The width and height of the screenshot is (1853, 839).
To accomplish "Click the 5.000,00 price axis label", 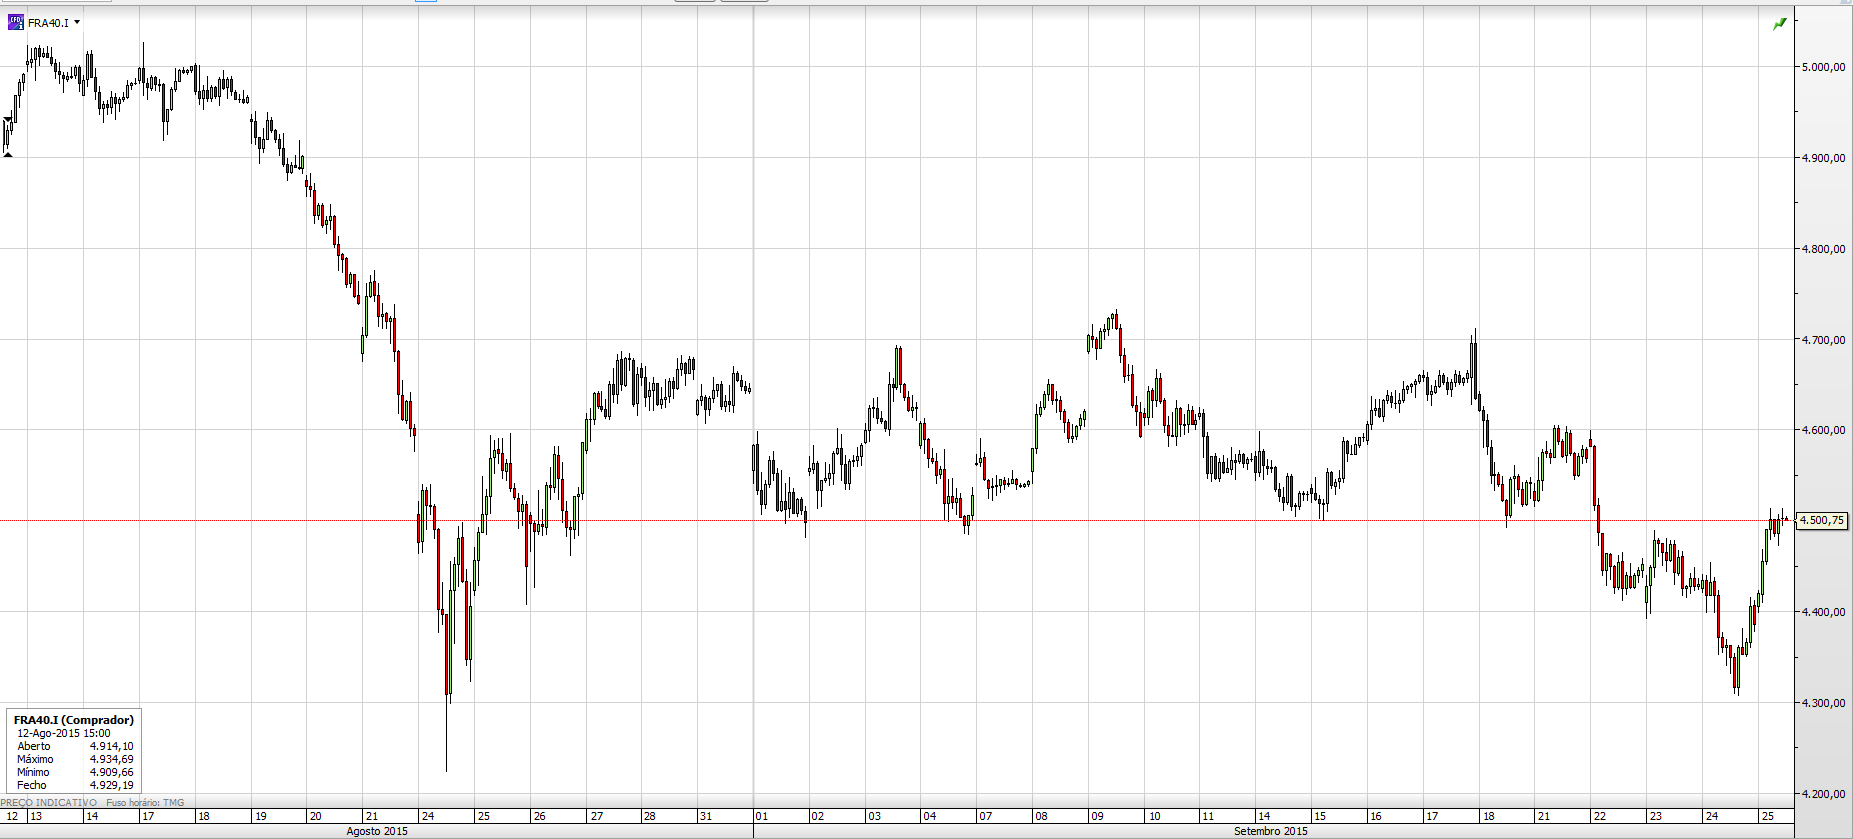I will tap(1823, 67).
